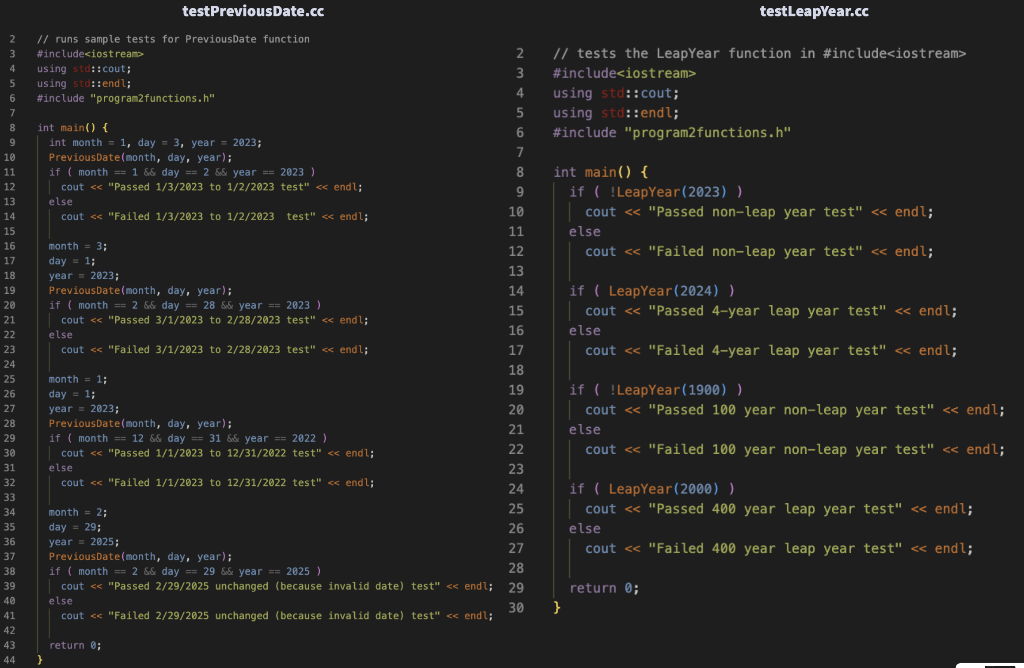Click the "month = 3;" assignment line

pos(78,246)
